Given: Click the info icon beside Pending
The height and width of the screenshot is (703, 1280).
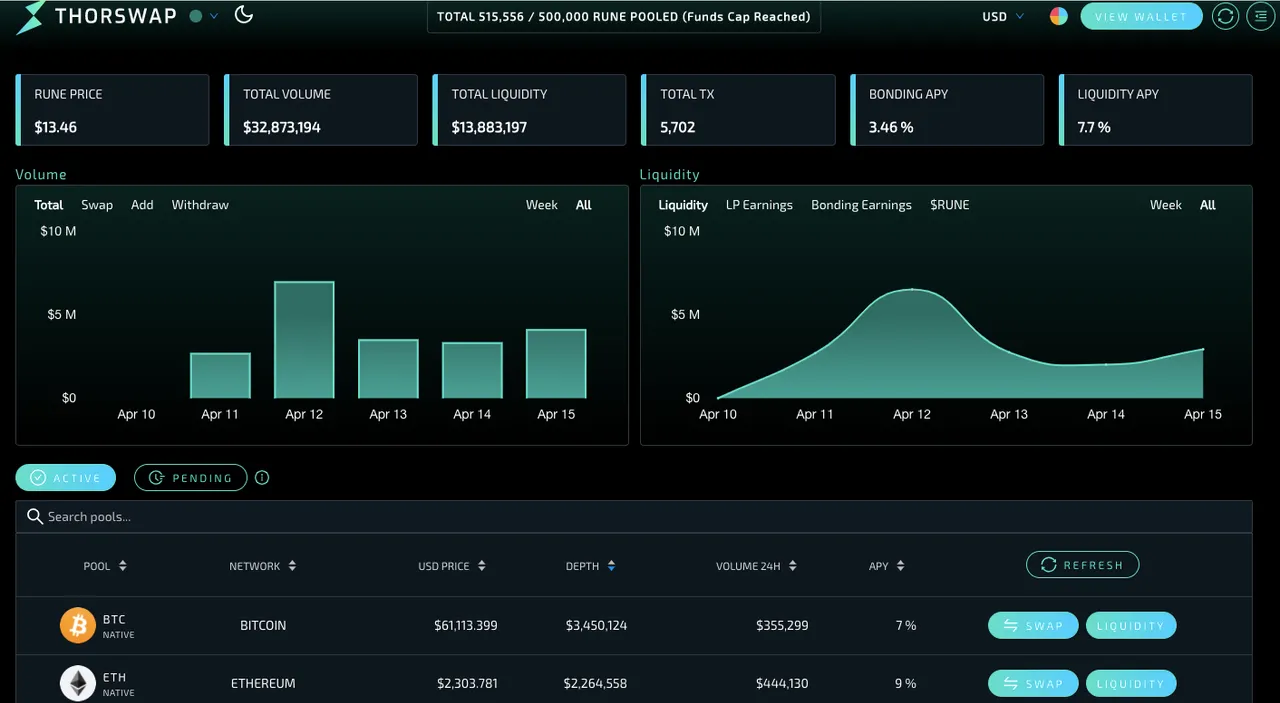Looking at the screenshot, I should pos(262,478).
